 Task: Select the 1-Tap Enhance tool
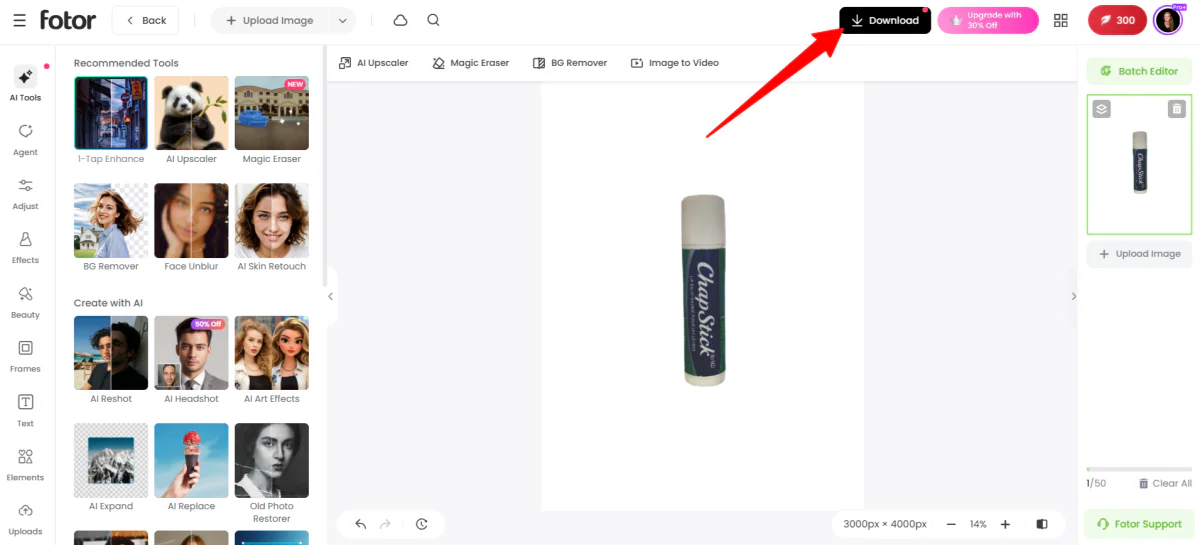pos(111,113)
